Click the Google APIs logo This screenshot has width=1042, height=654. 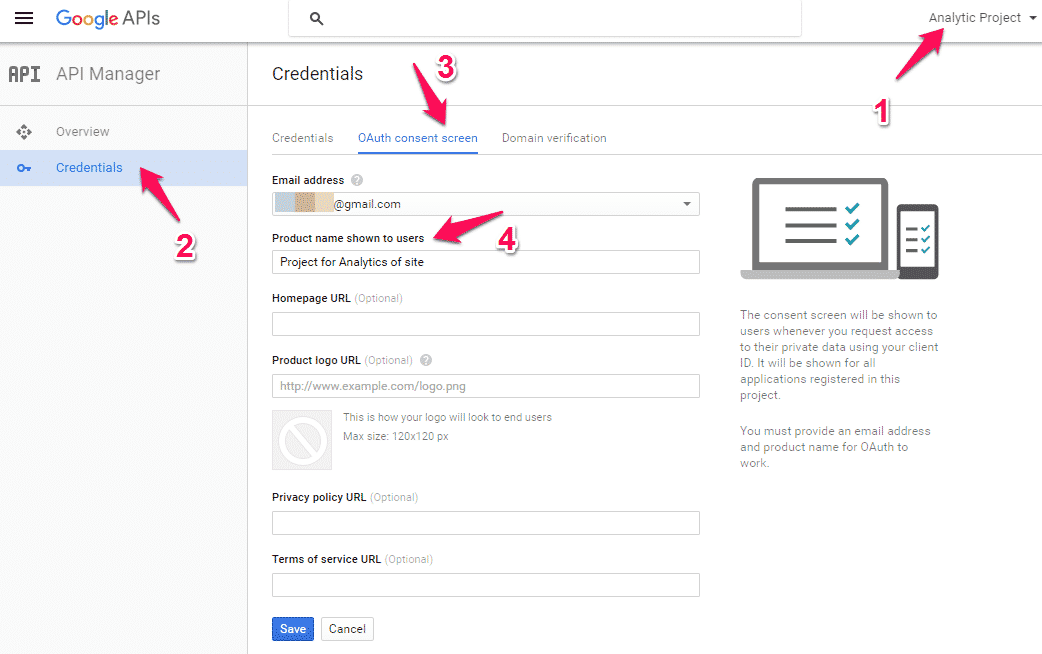point(108,18)
